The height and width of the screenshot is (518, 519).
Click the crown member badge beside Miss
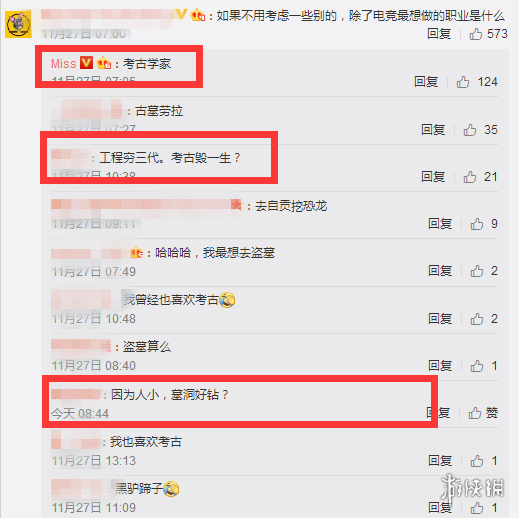tap(103, 63)
